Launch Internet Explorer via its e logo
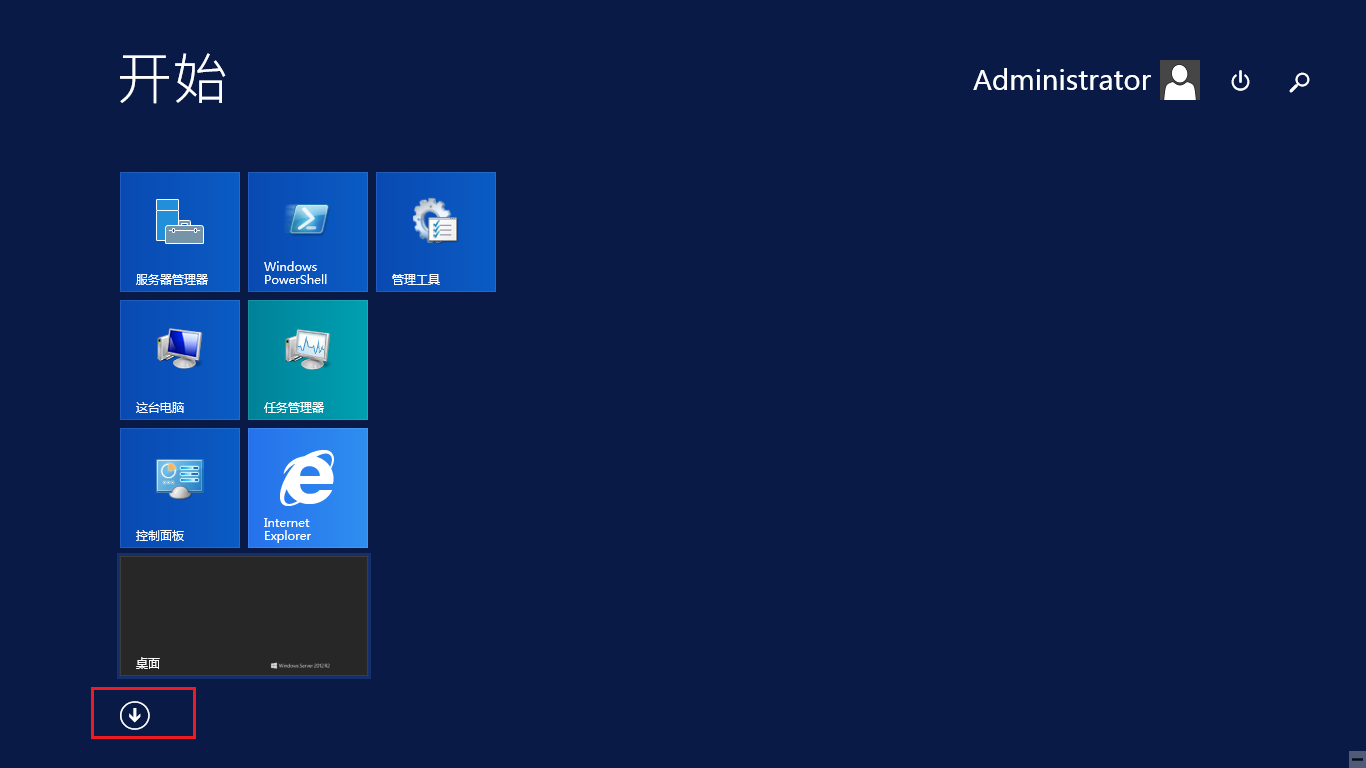This screenshot has width=1366, height=768. [x=307, y=478]
